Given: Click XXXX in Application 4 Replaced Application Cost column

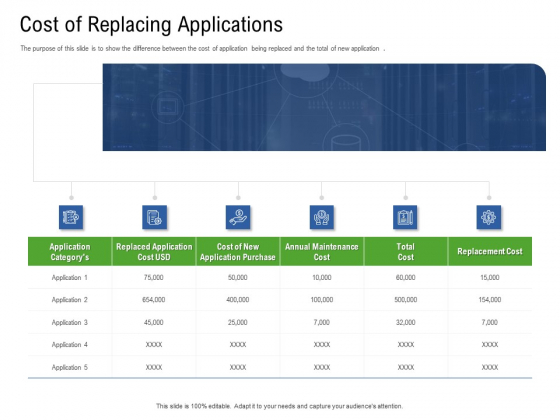Looking at the screenshot, I should pos(154,345).
